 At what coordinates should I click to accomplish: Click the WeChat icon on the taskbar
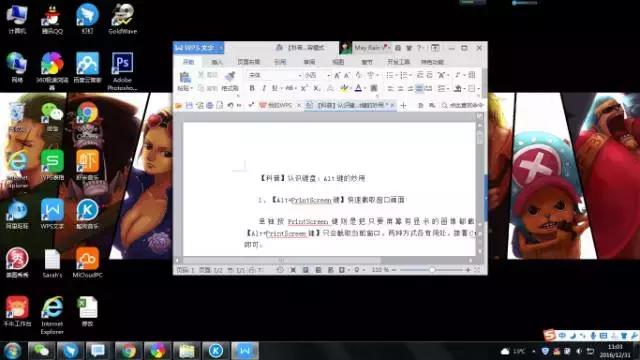pyautogui.click(x=41, y=351)
